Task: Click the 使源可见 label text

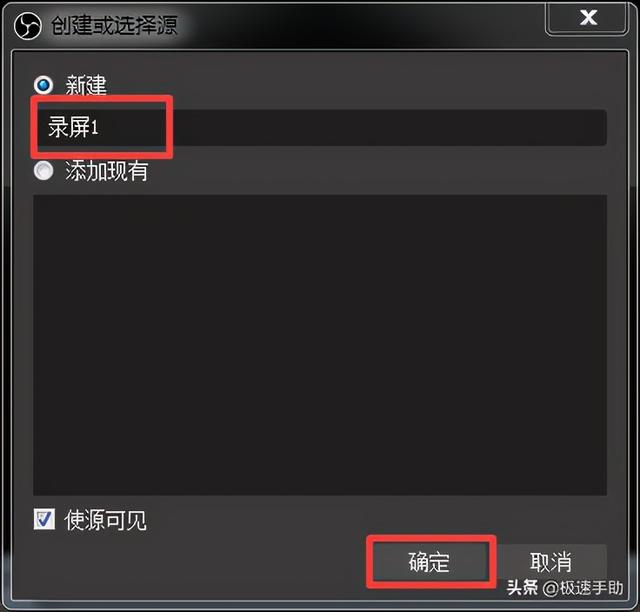Action: 105,520
